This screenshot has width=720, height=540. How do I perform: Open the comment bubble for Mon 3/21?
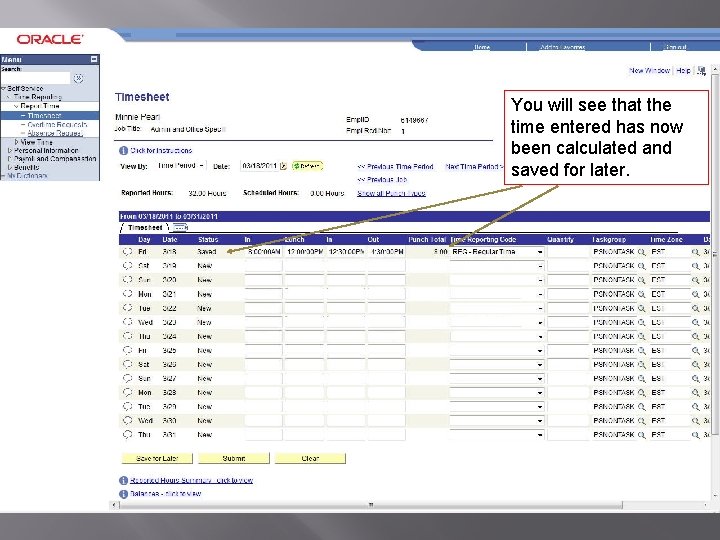128,294
